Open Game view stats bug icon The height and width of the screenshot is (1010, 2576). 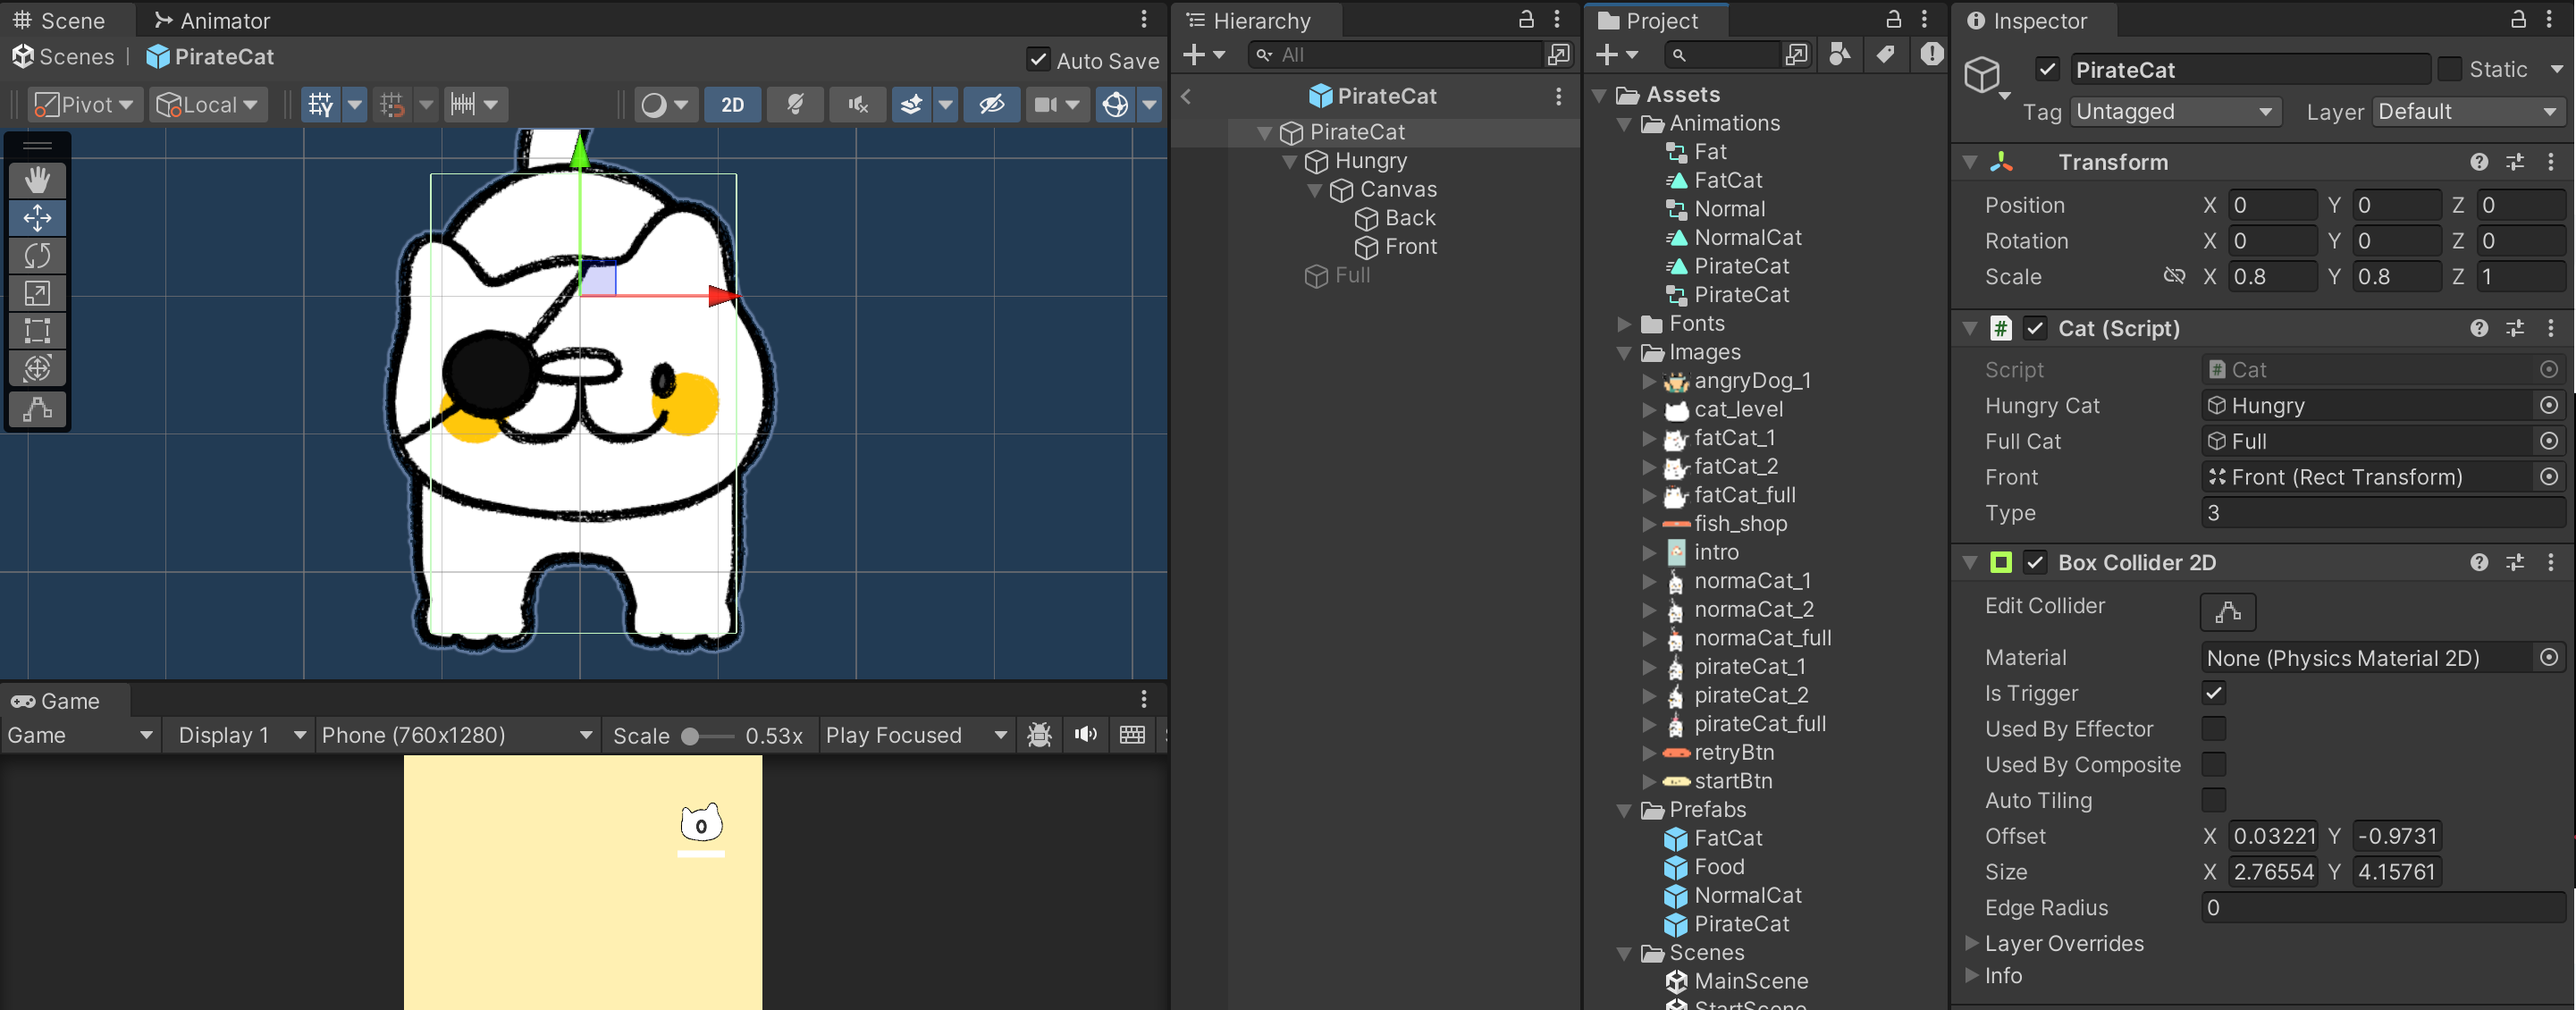[x=1039, y=735]
